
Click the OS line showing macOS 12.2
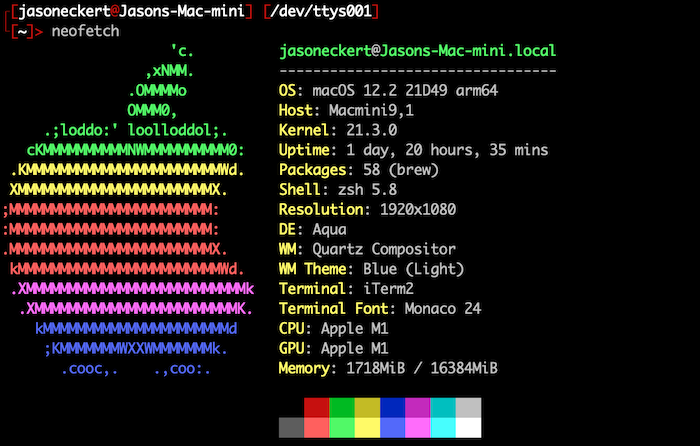pyautogui.click(x=388, y=91)
